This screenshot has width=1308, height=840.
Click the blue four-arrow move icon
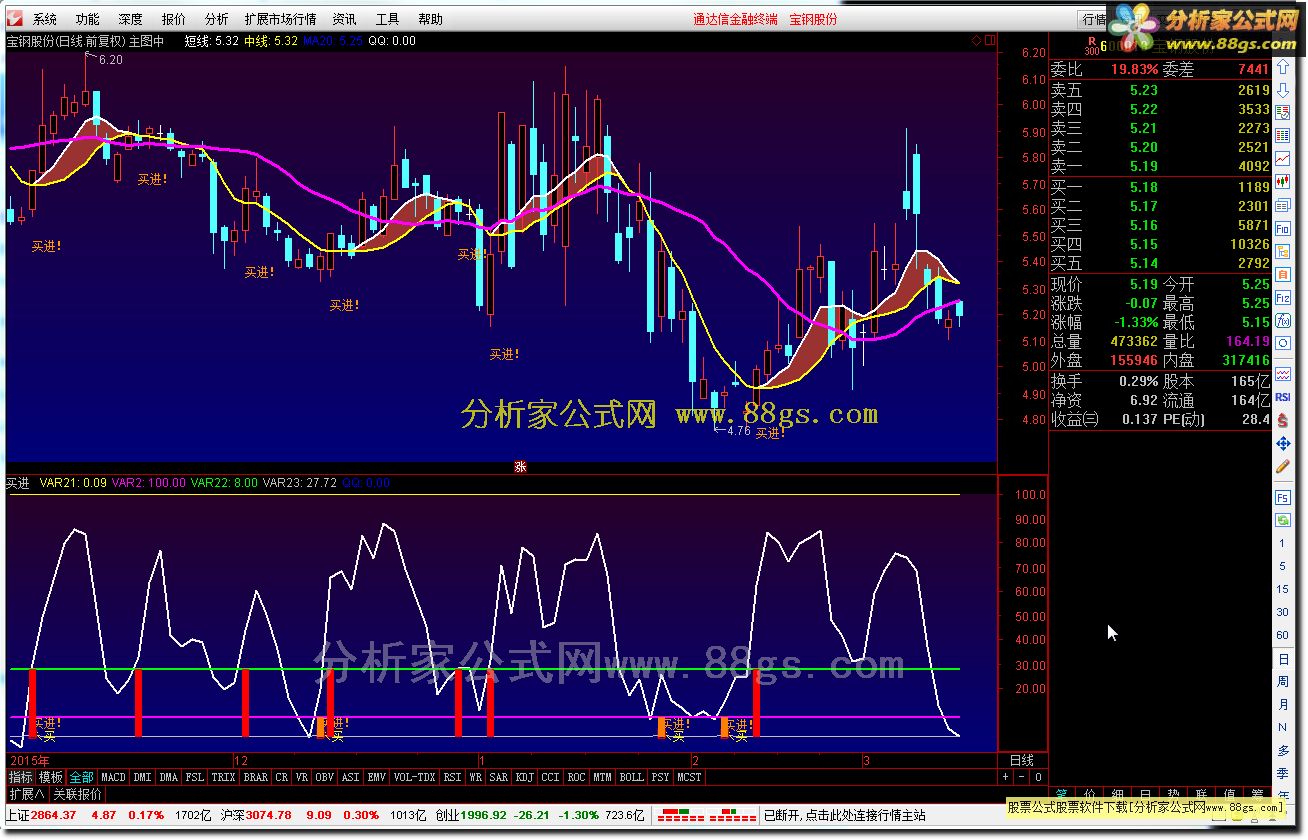(1283, 444)
